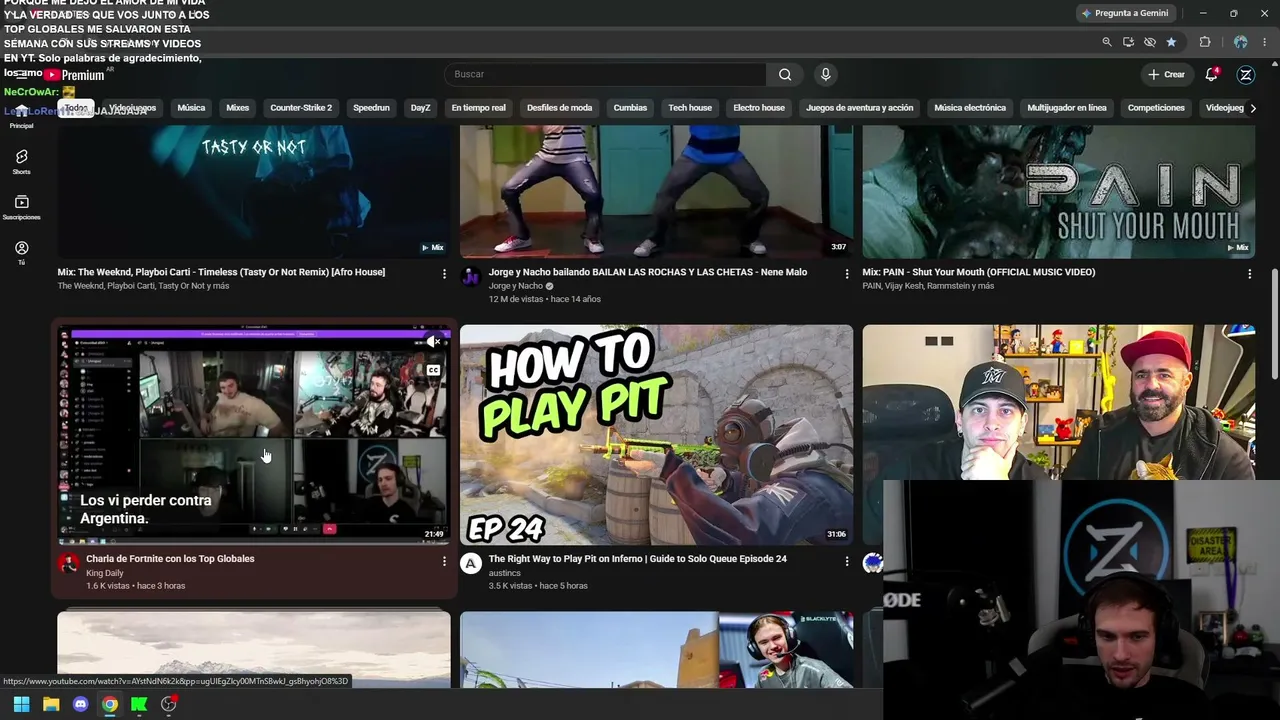
Task: Open options for PAIN Shut Your Mouth mix
Action: 1249,273
